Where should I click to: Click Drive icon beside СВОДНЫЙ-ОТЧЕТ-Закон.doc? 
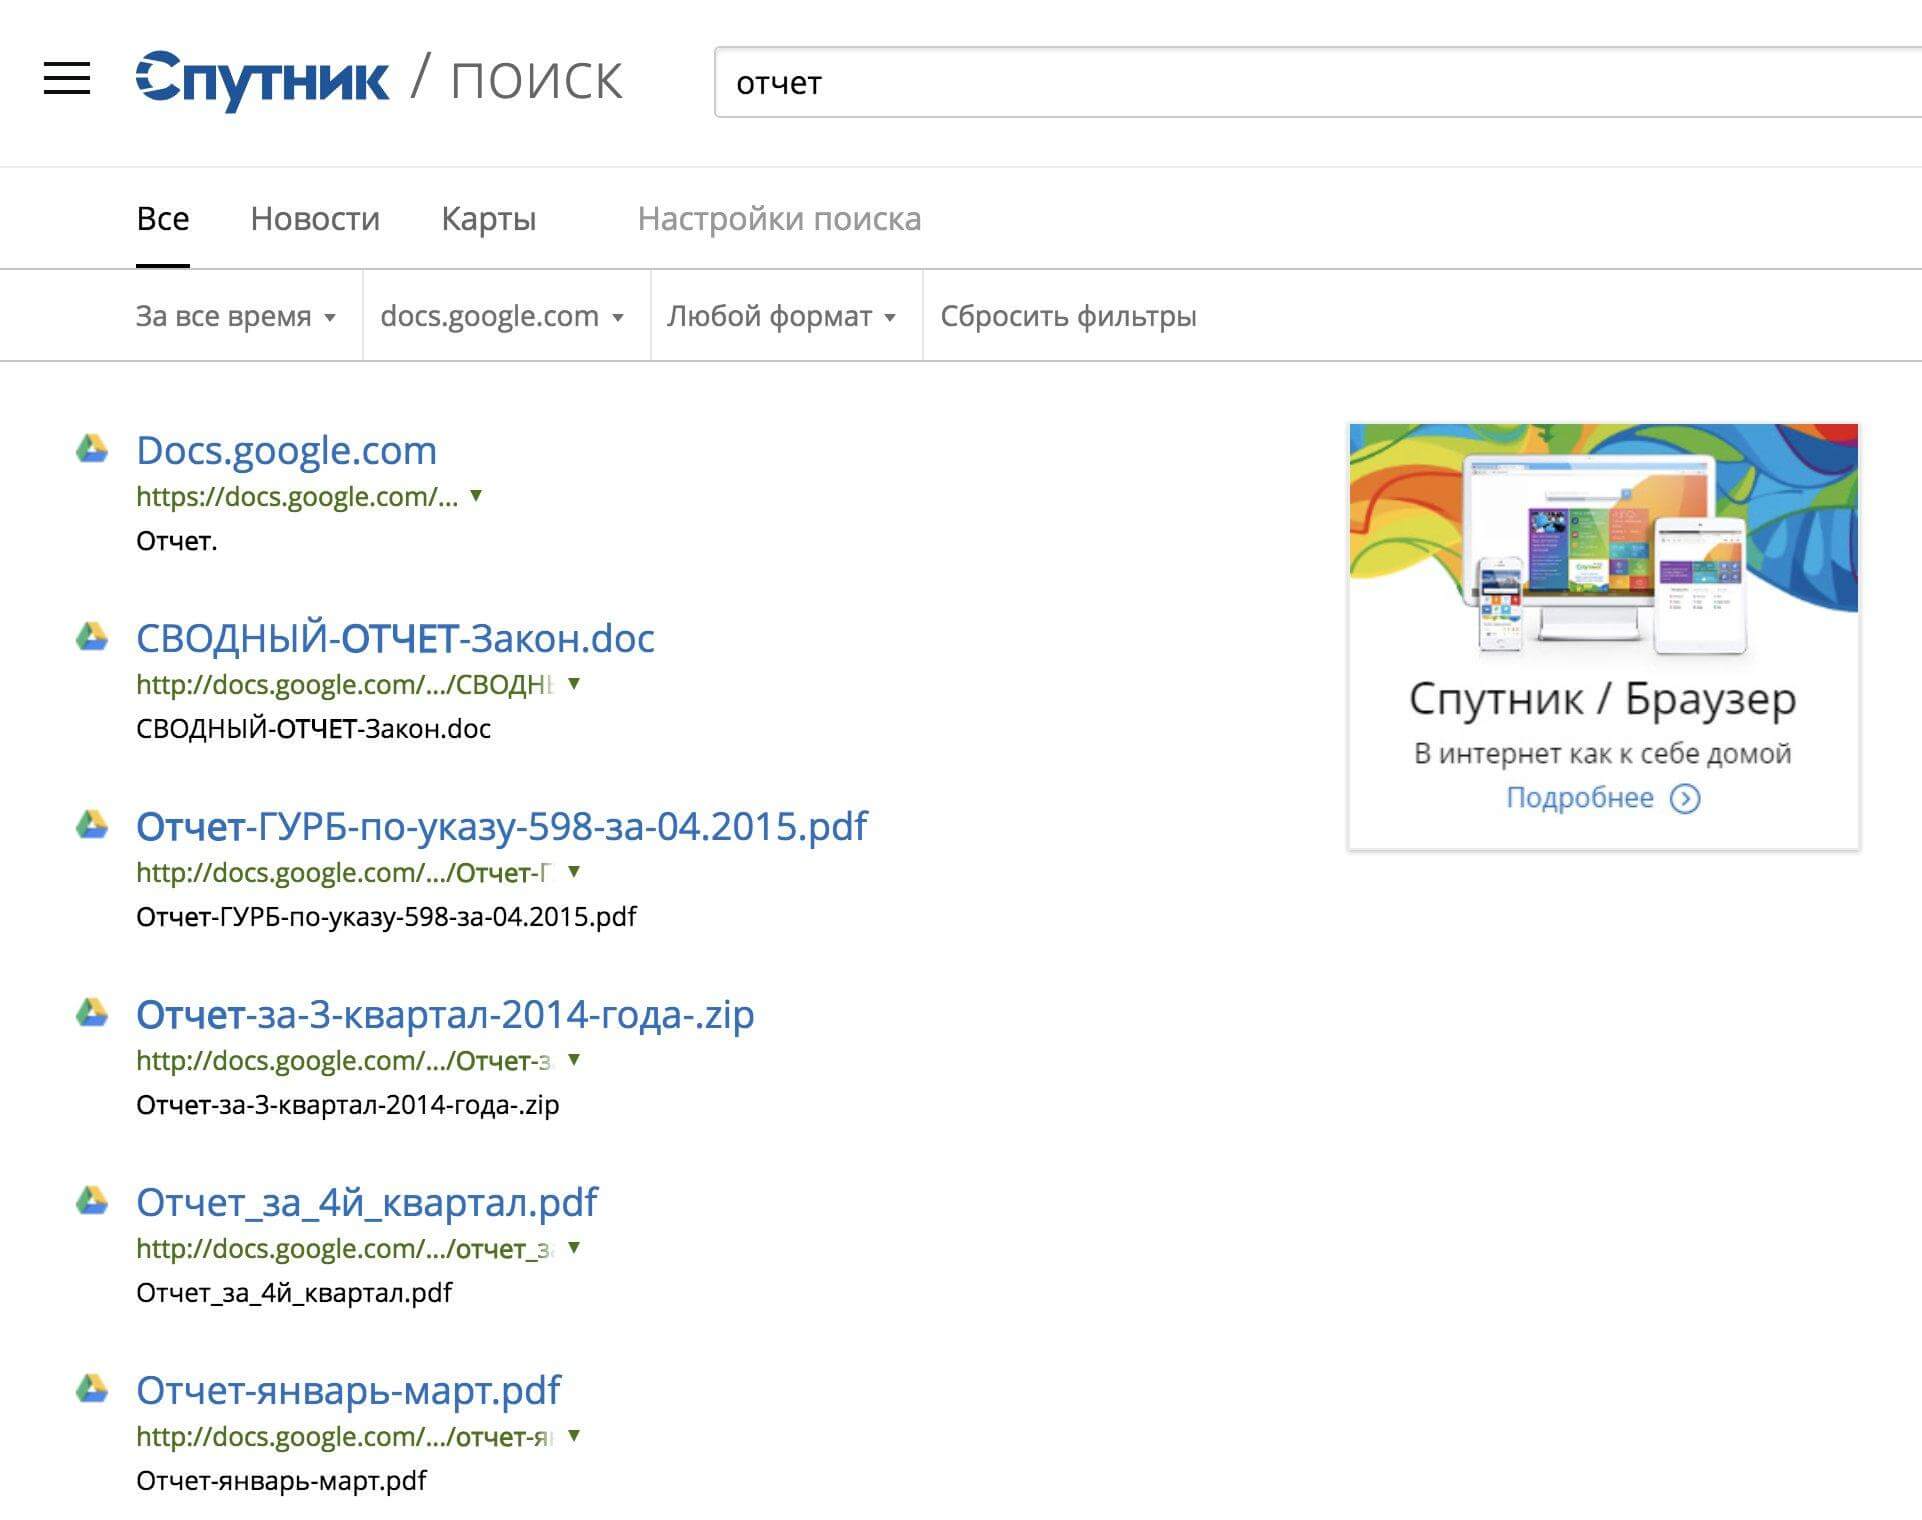click(x=92, y=636)
